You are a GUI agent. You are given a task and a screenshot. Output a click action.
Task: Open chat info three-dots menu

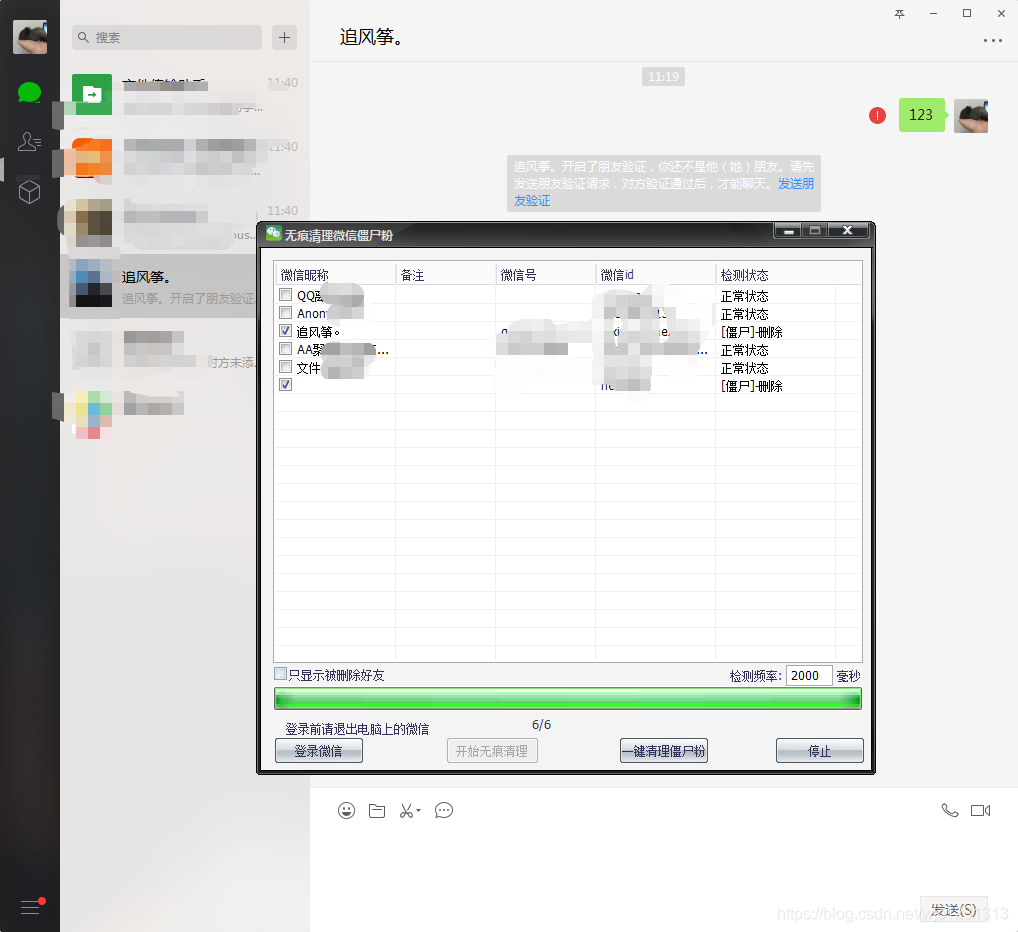(993, 40)
